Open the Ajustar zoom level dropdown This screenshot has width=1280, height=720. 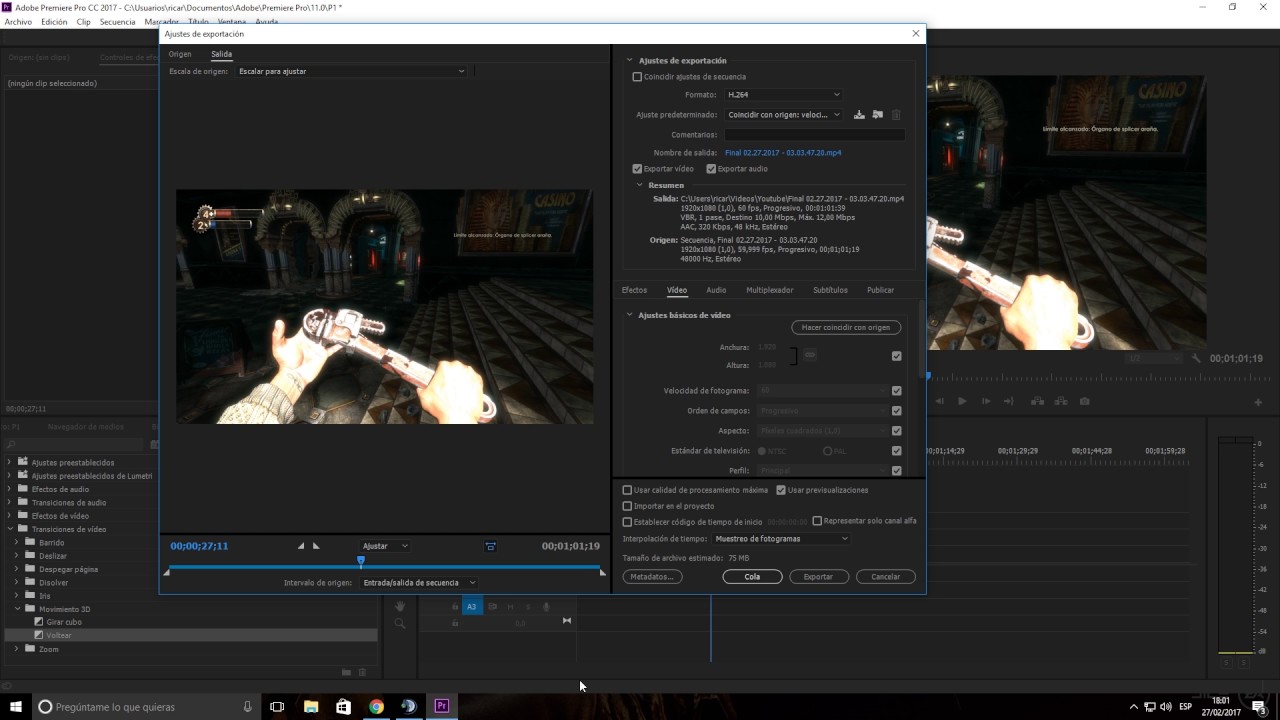point(385,546)
